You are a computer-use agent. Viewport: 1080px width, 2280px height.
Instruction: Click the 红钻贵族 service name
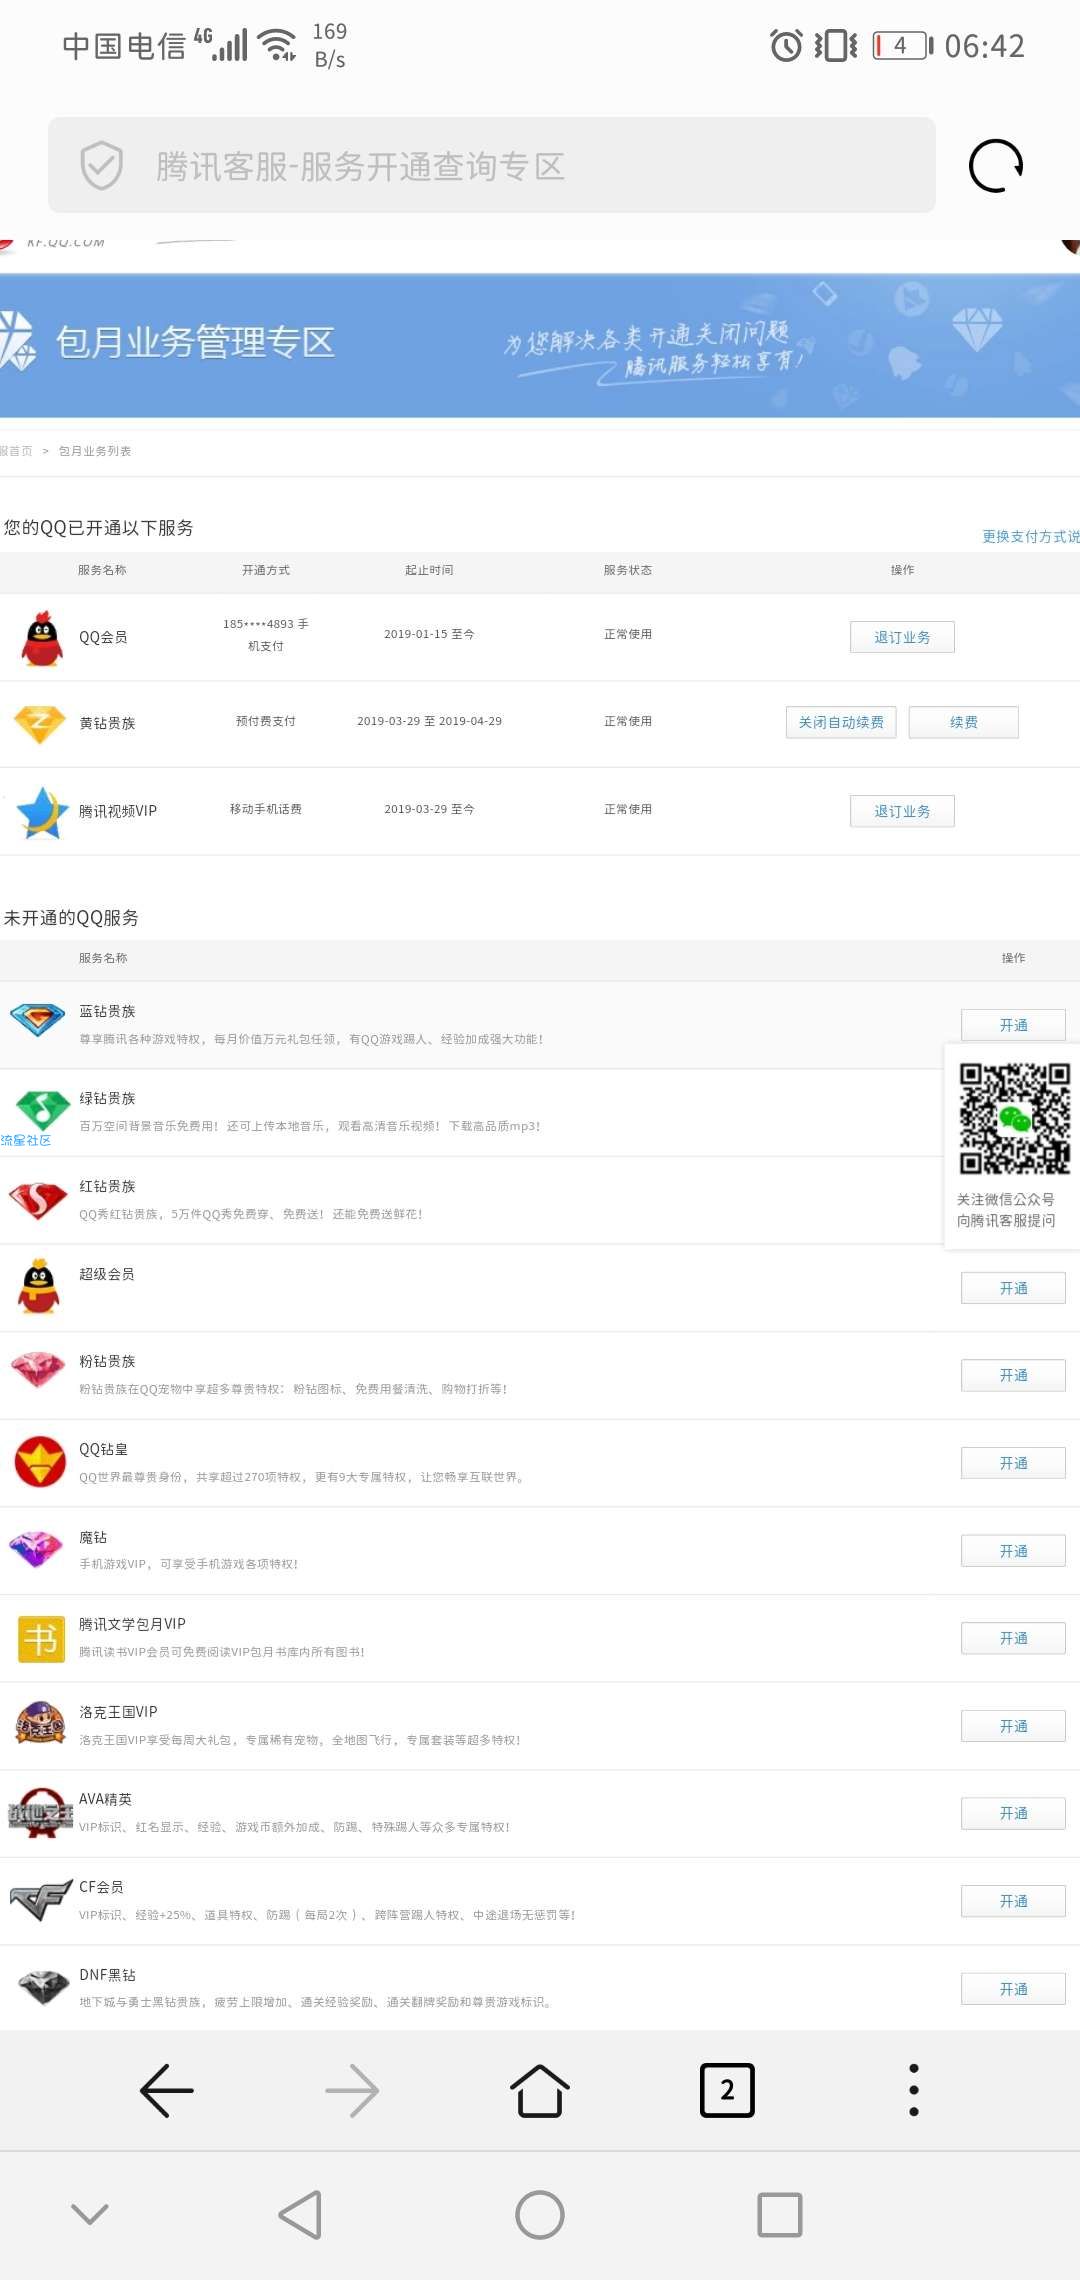(107, 1186)
